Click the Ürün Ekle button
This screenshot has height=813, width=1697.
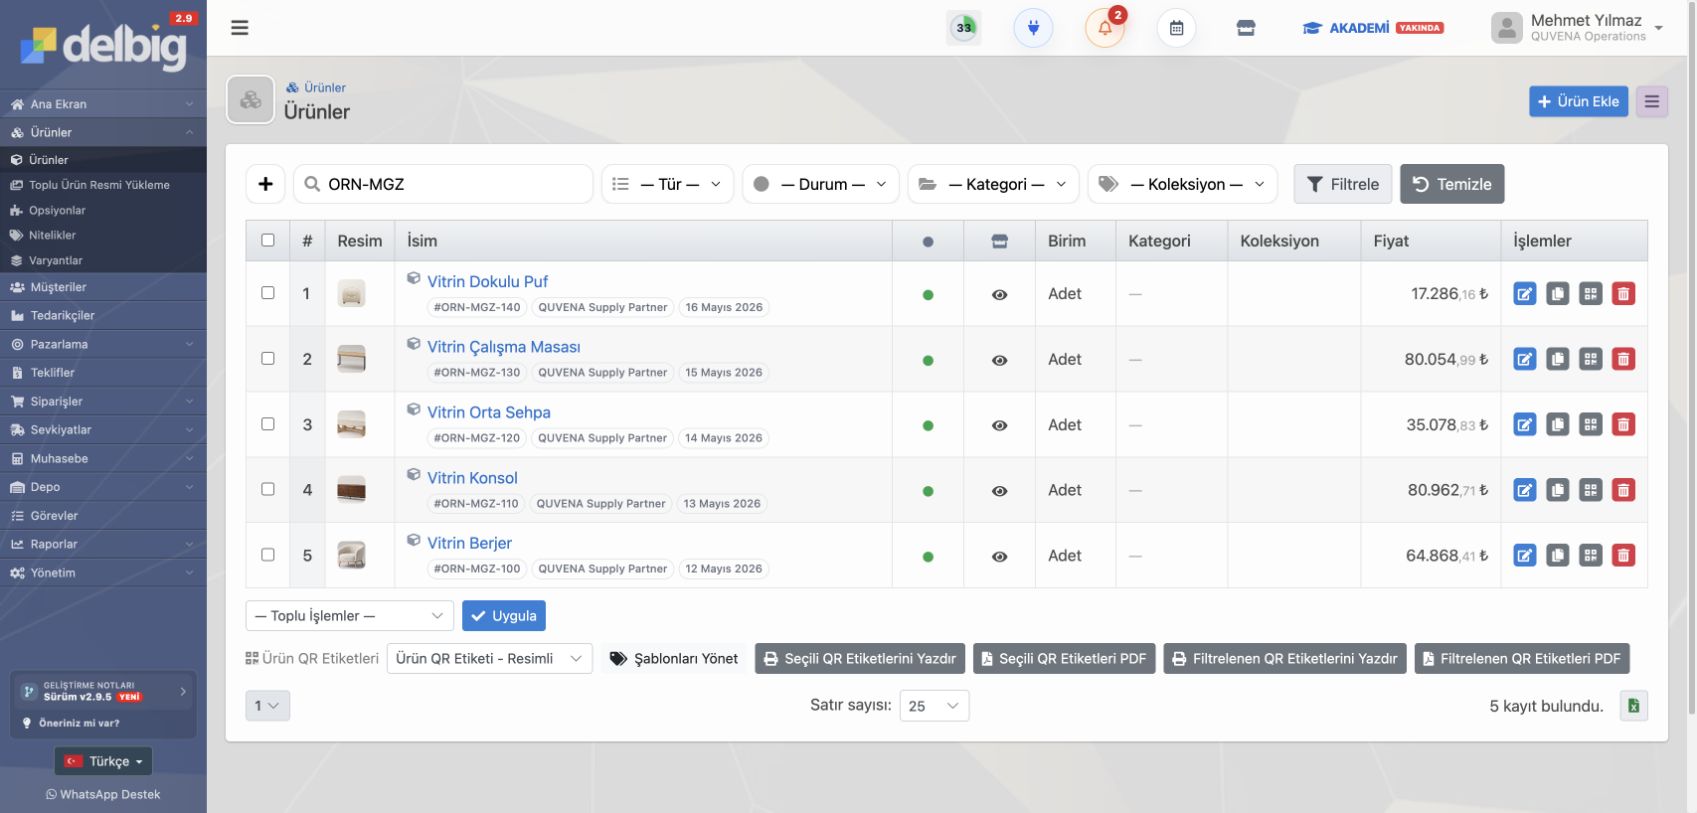point(1578,101)
